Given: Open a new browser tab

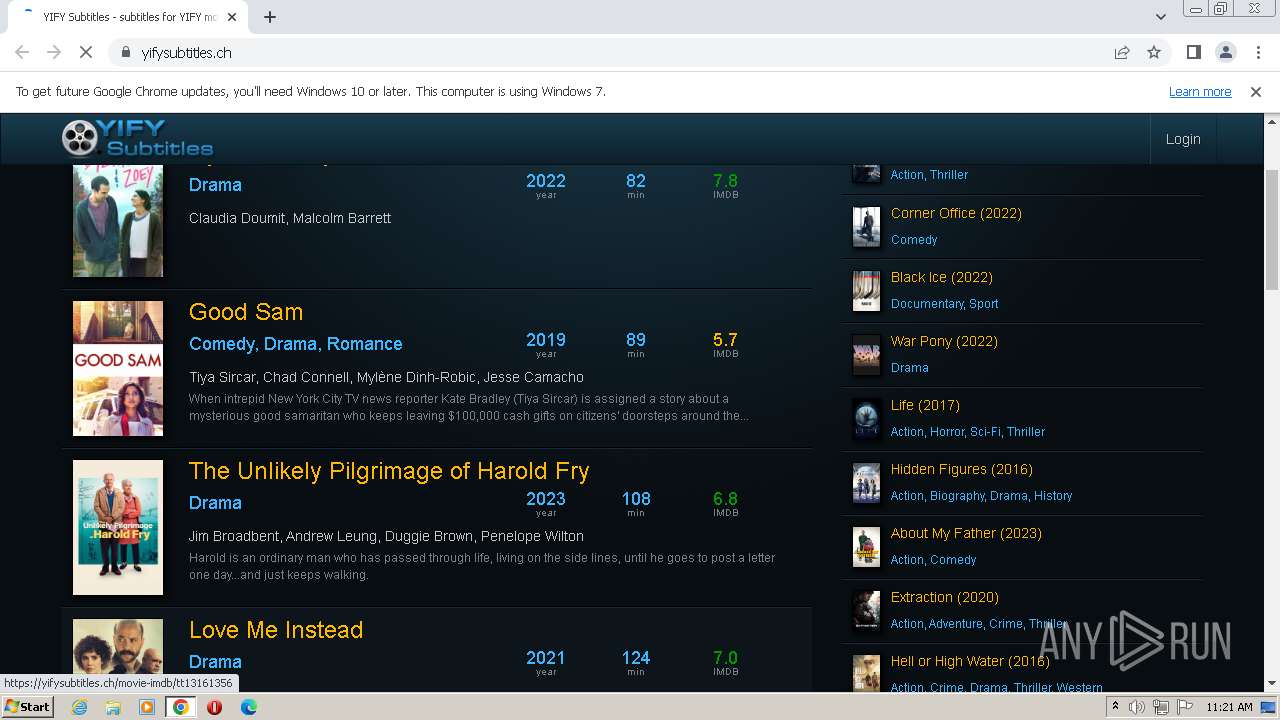Looking at the screenshot, I should 270,17.
